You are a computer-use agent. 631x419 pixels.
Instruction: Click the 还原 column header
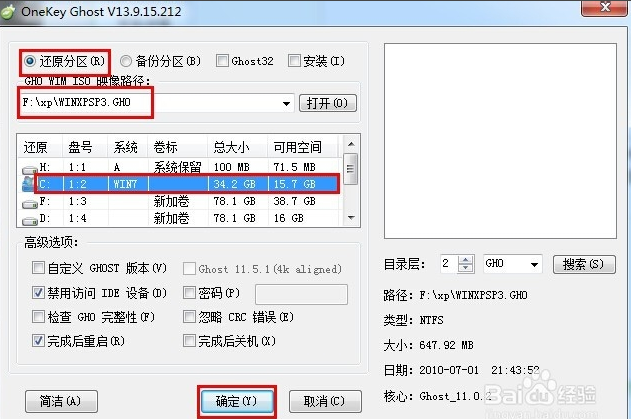40,147
